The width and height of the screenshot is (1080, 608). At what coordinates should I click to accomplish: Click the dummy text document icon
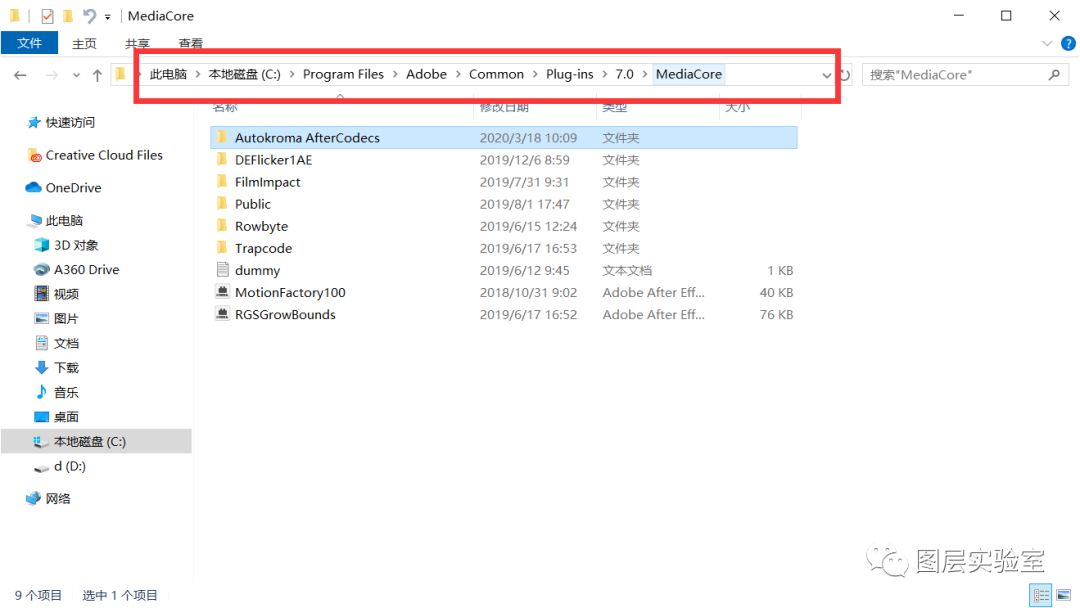click(222, 269)
